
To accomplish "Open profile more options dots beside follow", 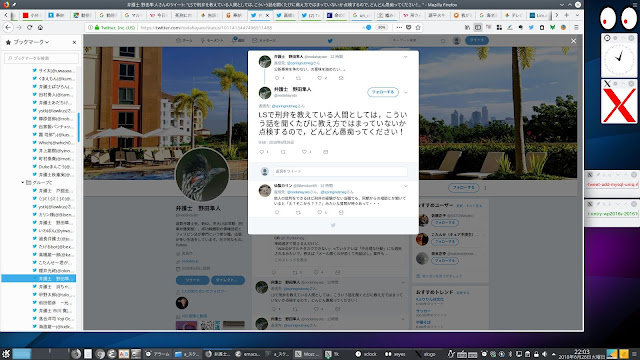I will point(485,188).
